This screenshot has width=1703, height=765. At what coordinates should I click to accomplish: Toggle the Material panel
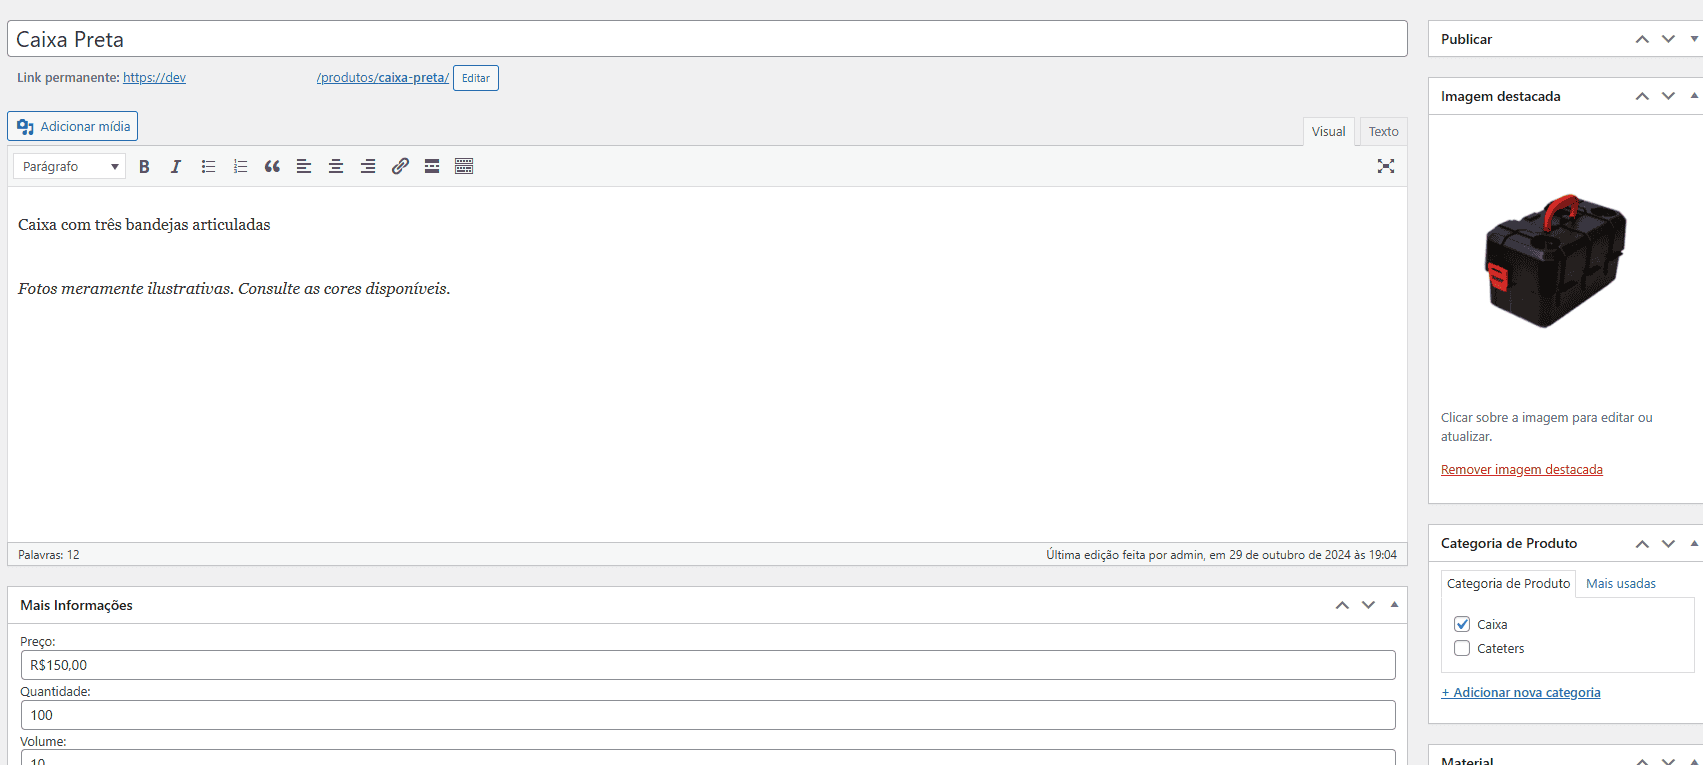(x=1694, y=760)
